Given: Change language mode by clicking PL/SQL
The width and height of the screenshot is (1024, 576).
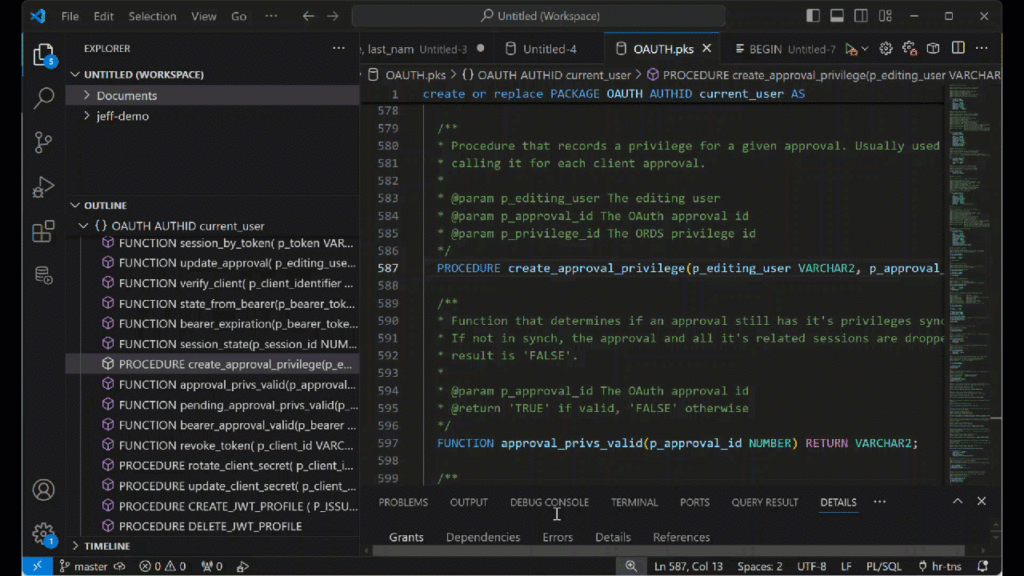Looking at the screenshot, I should (x=884, y=565).
